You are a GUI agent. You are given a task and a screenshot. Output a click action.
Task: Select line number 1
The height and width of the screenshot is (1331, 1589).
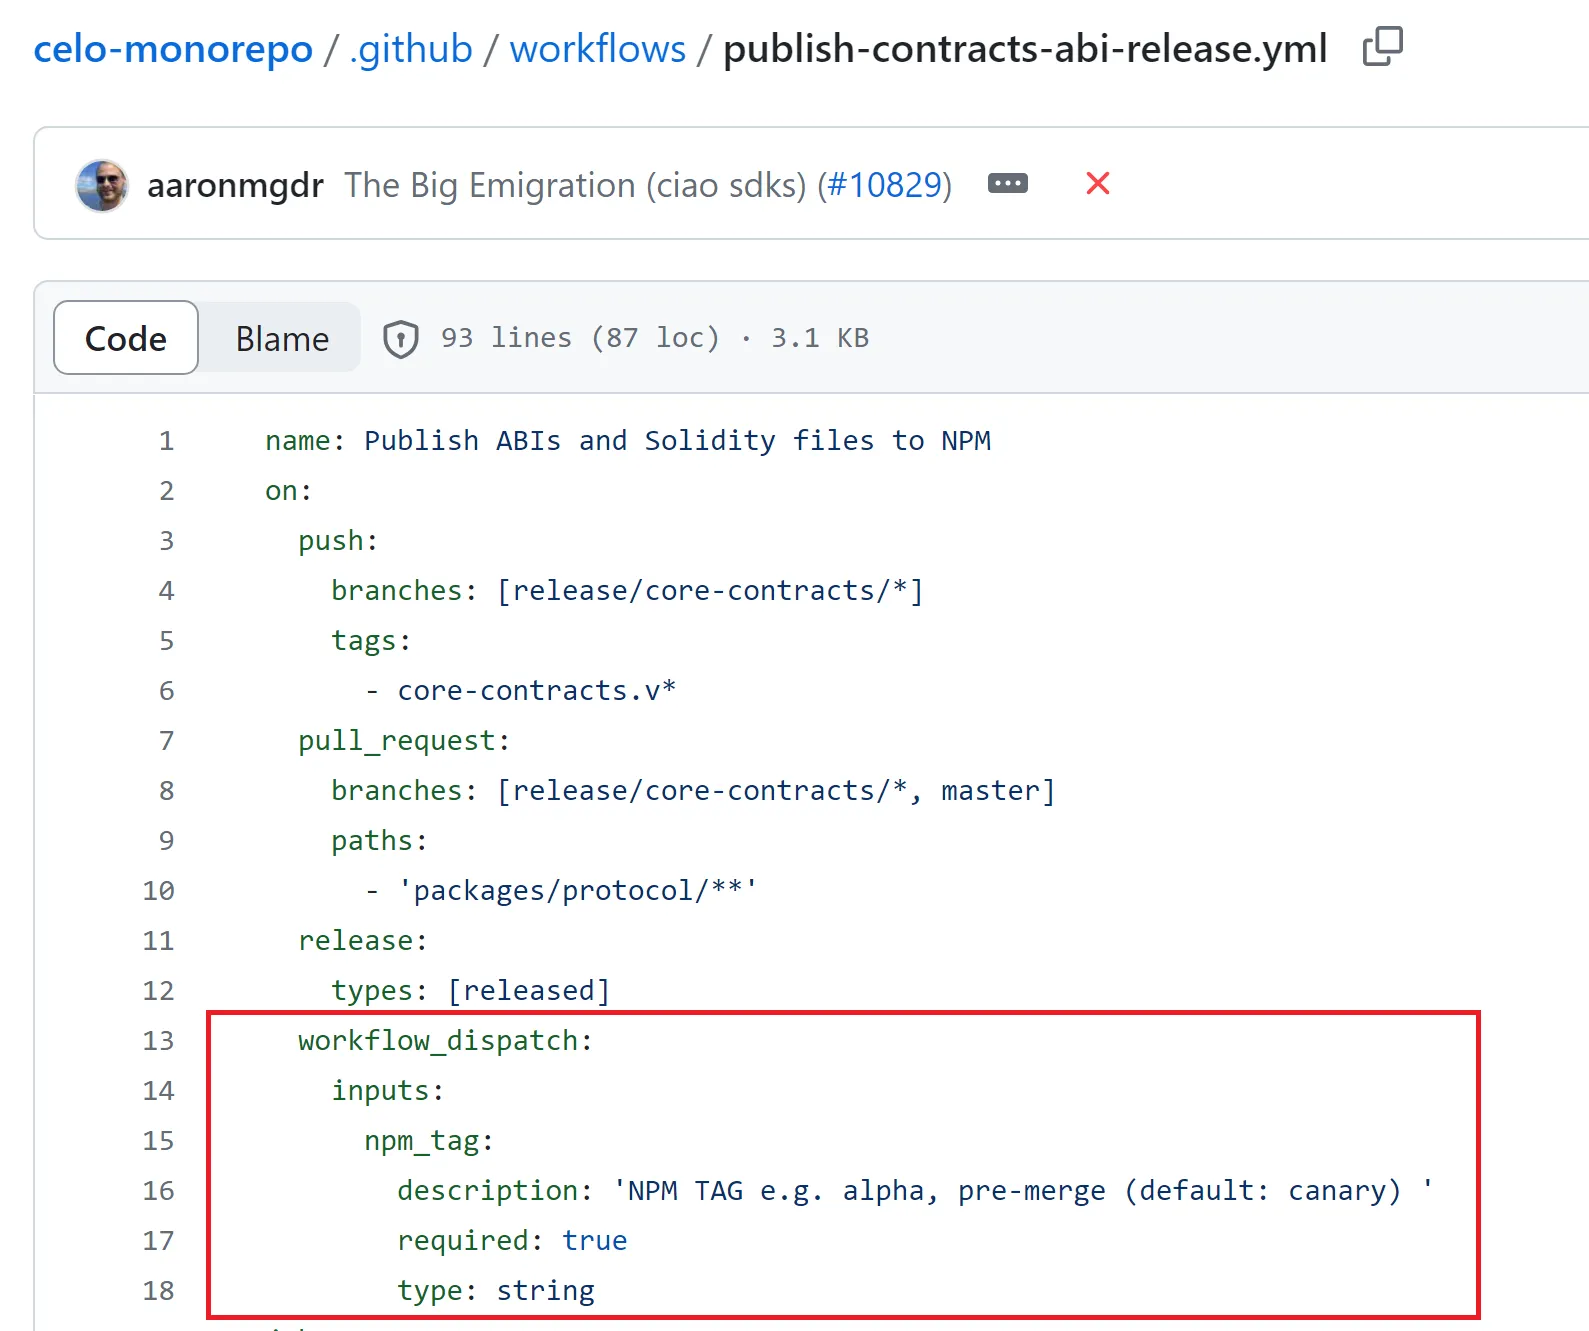(166, 441)
